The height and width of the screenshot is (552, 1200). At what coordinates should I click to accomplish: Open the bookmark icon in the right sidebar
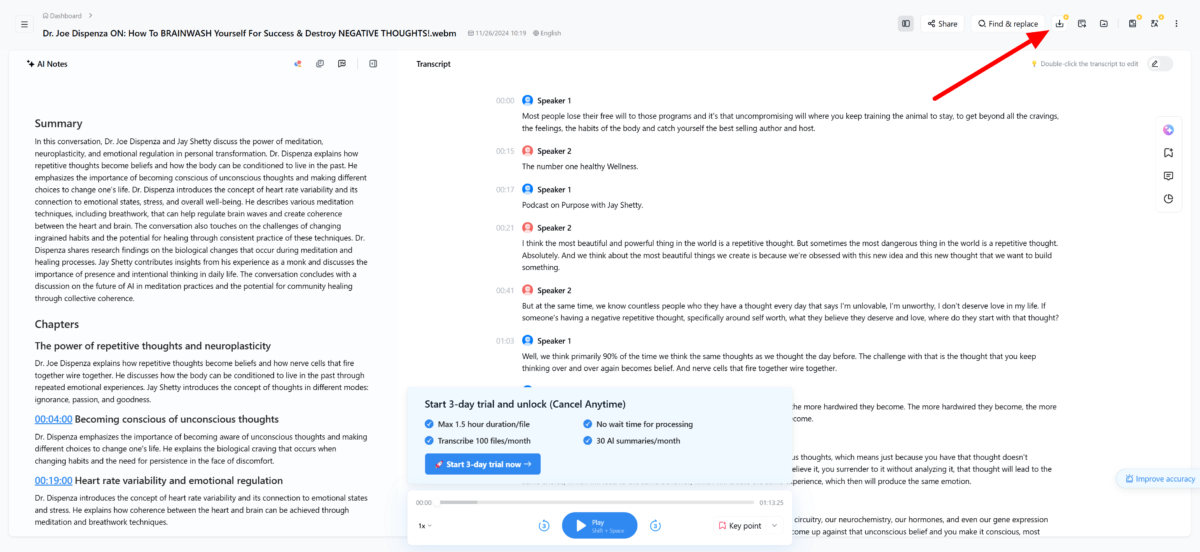1168,153
